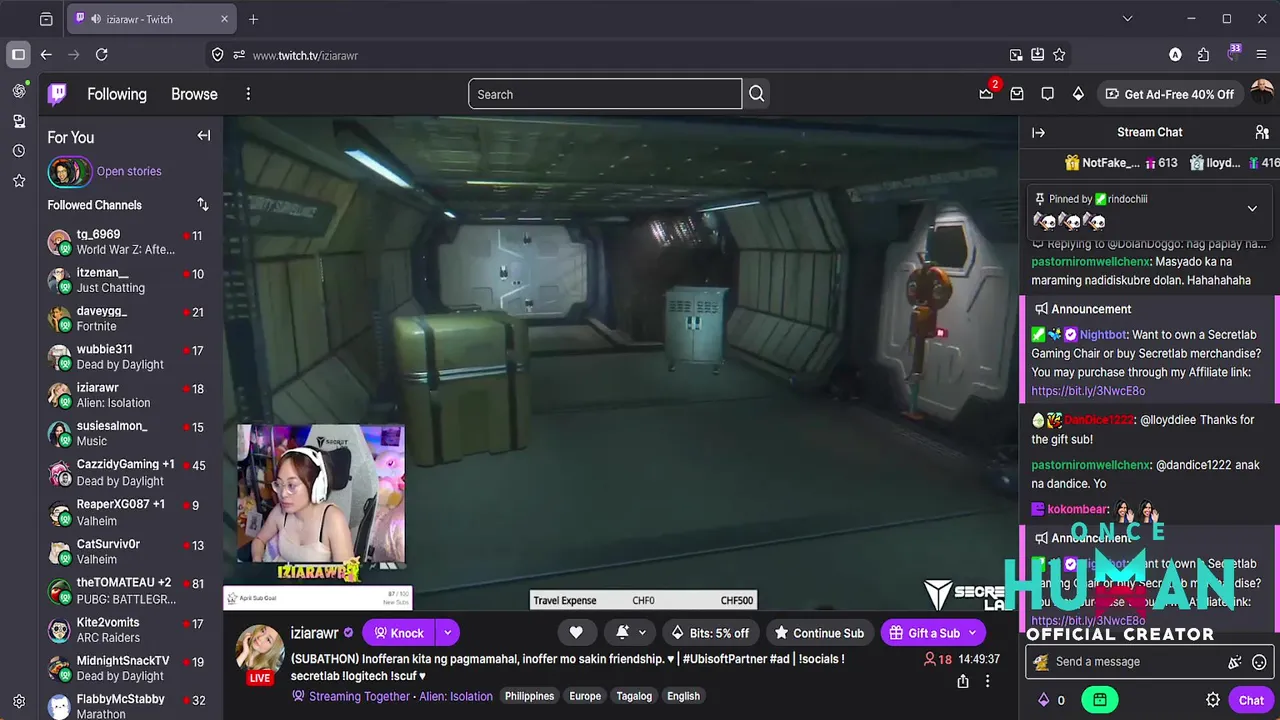
Task: Click the search magnifier button
Action: point(757,94)
